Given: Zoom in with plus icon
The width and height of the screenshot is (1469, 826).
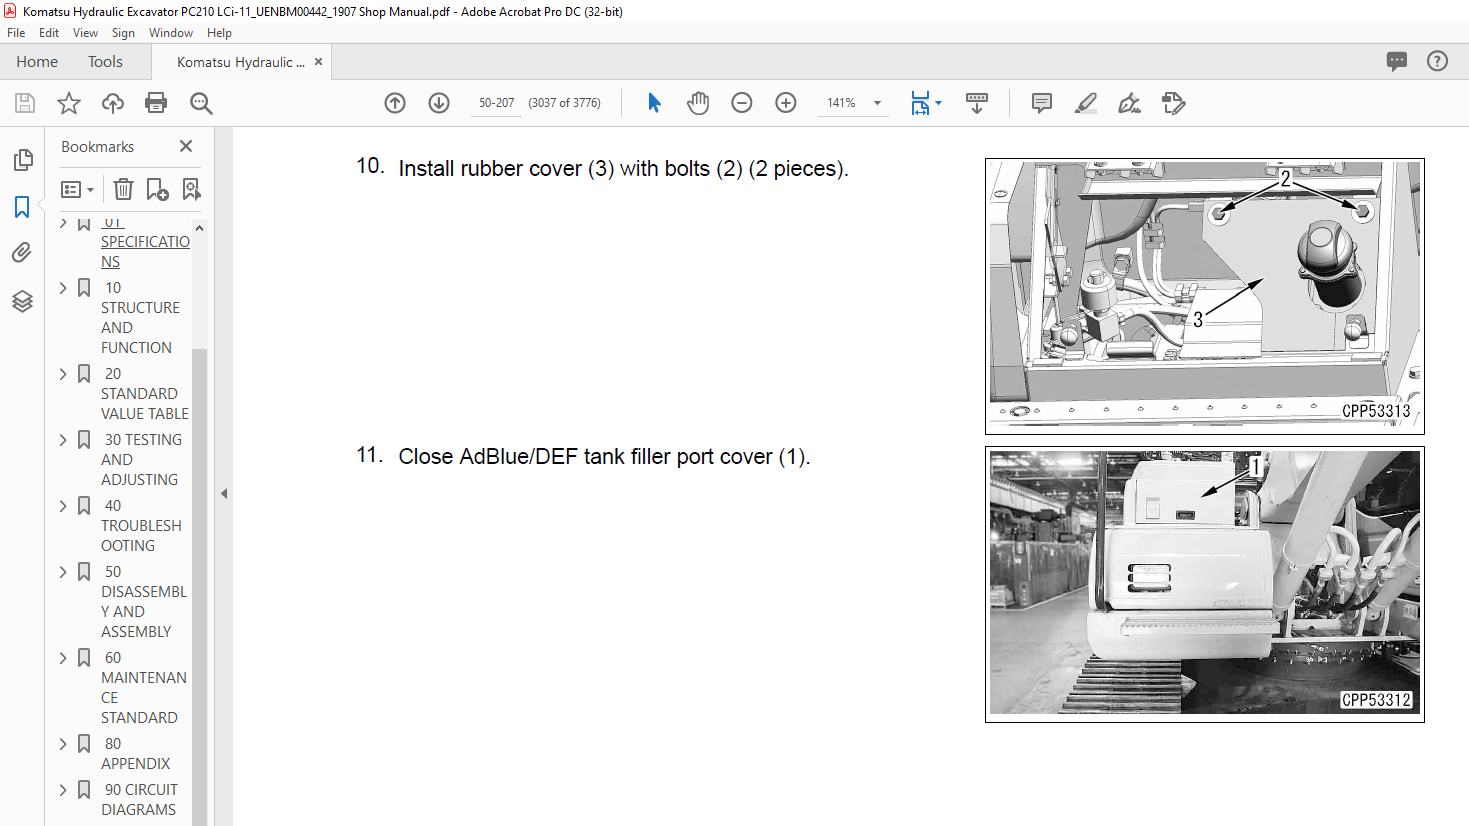Looking at the screenshot, I should 786,103.
